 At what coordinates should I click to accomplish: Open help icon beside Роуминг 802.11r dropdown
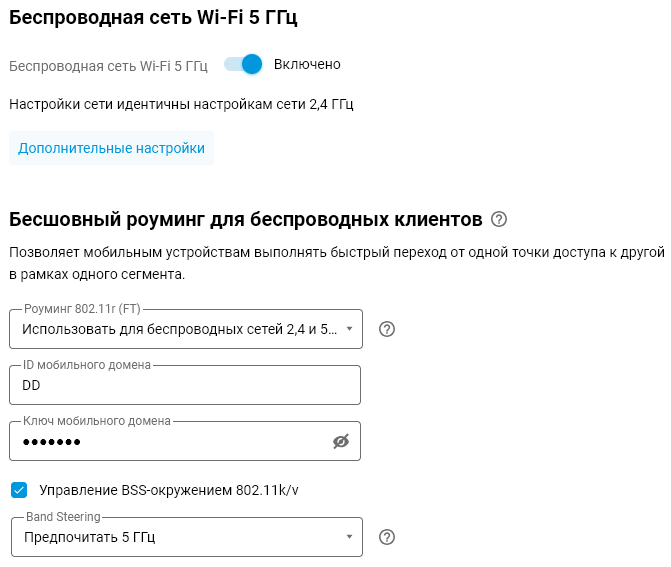click(x=388, y=329)
